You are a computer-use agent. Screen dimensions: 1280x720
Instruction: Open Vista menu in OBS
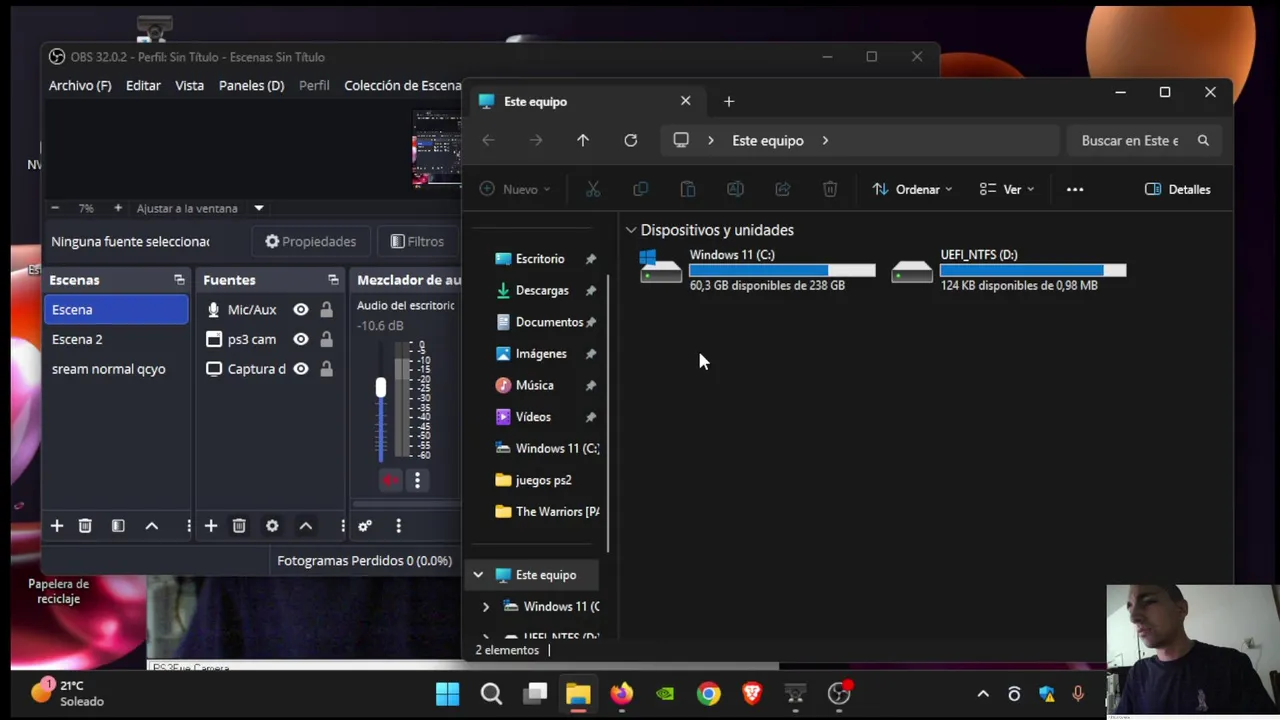pyautogui.click(x=189, y=86)
